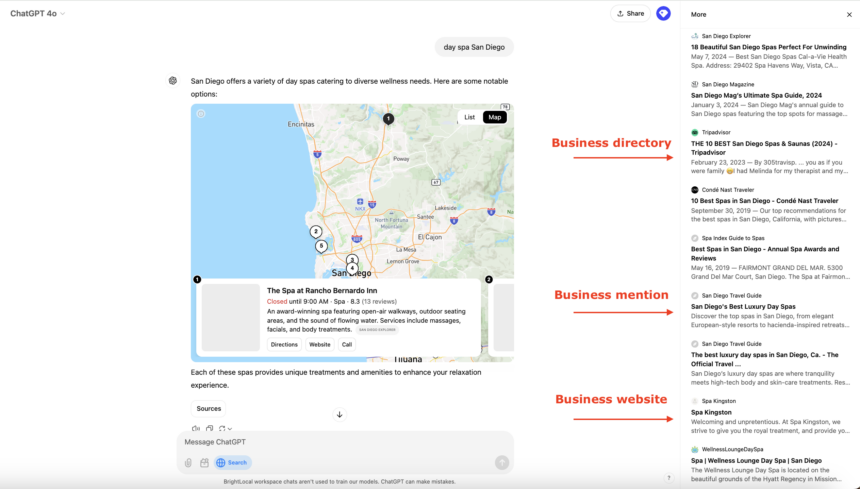Open the user profile avatar icon
Image resolution: width=860 pixels, height=489 pixels.
(x=663, y=13)
